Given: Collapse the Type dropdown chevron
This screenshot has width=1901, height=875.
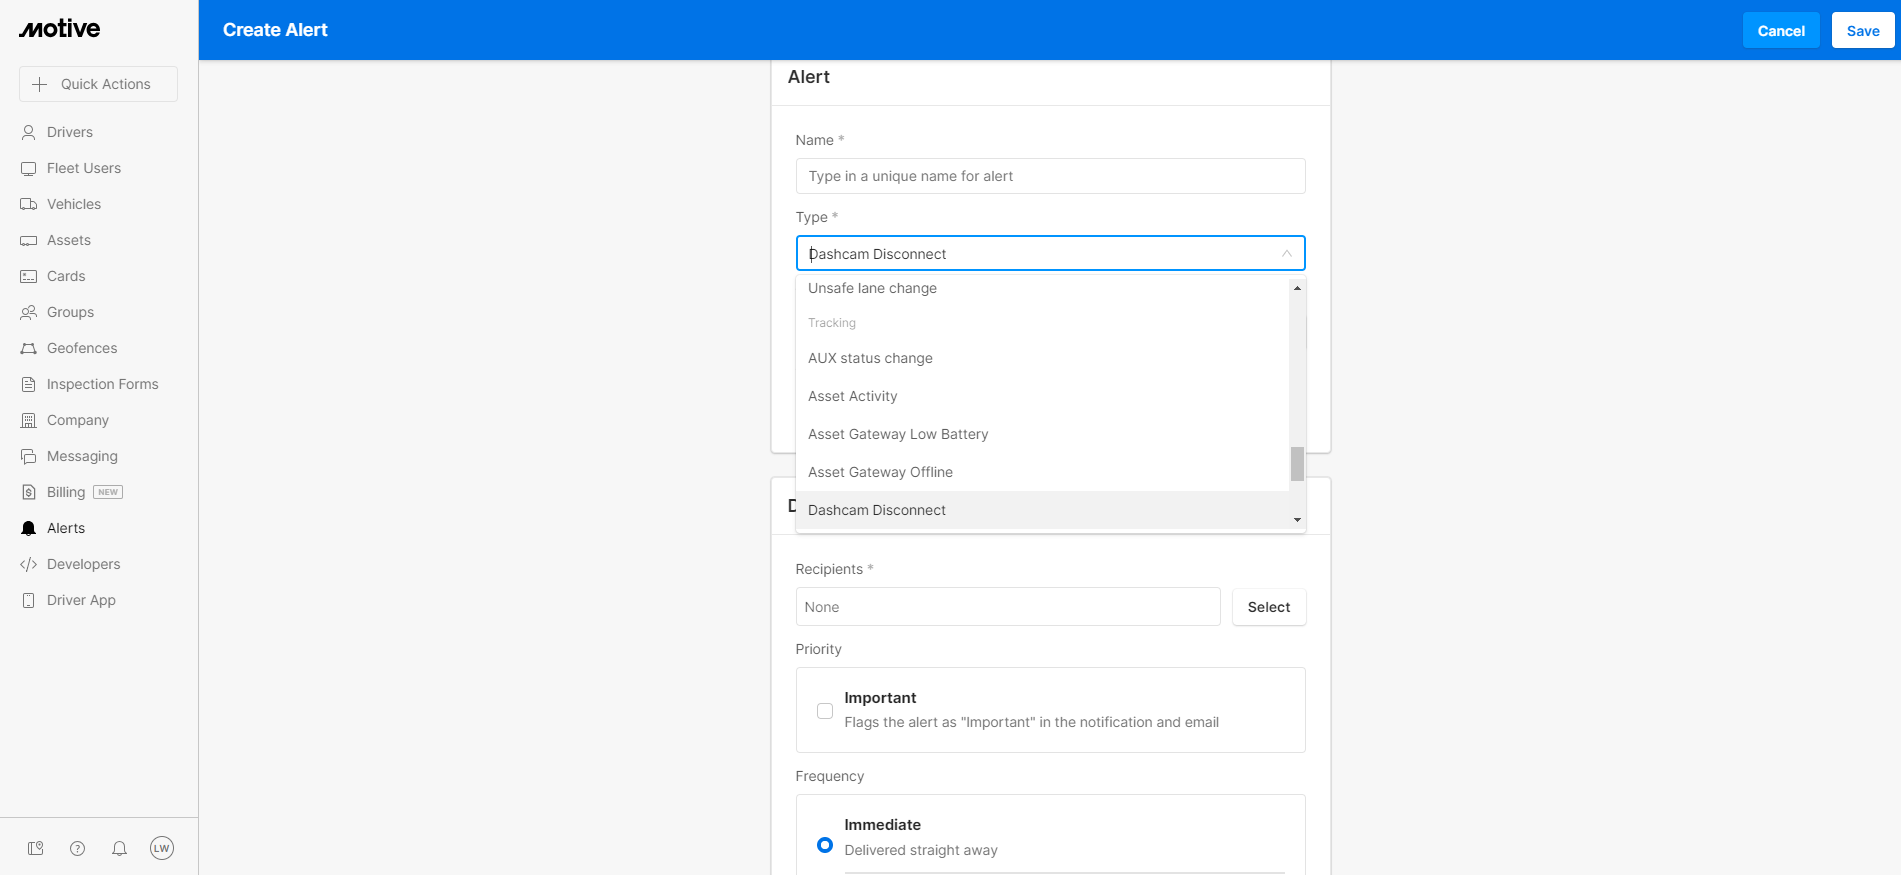Looking at the screenshot, I should [1287, 254].
